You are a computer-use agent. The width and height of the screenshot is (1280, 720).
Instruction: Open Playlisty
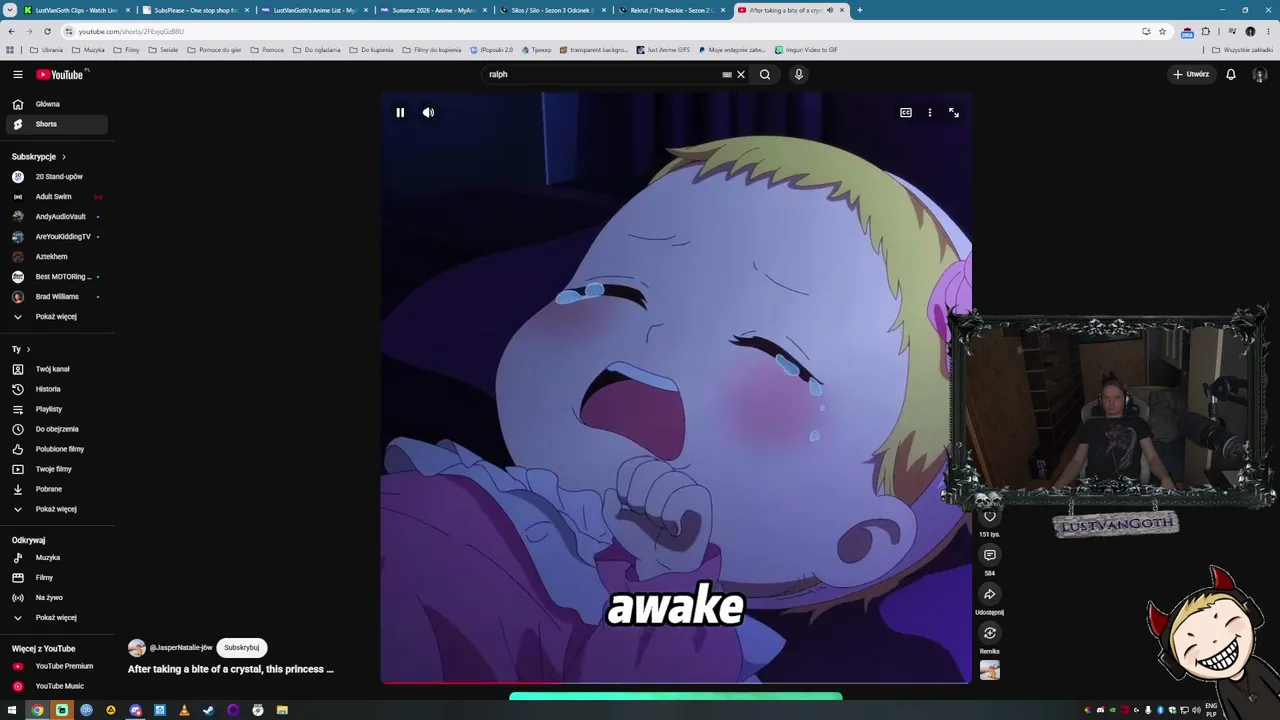[56, 409]
